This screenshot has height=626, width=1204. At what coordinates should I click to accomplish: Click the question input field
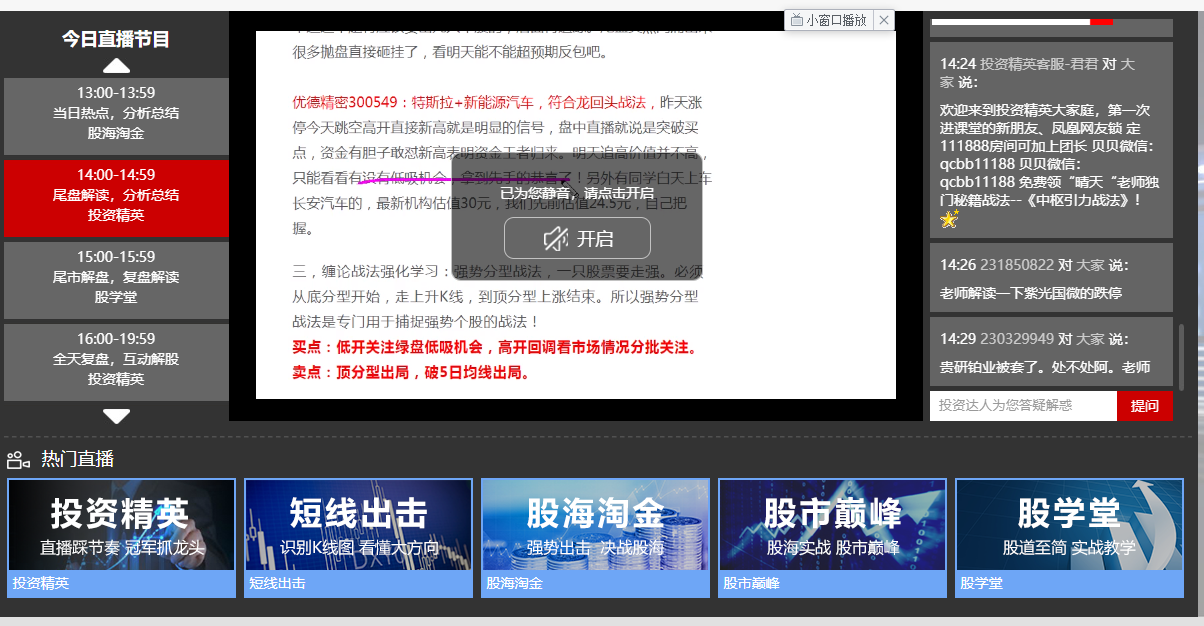click(1022, 406)
